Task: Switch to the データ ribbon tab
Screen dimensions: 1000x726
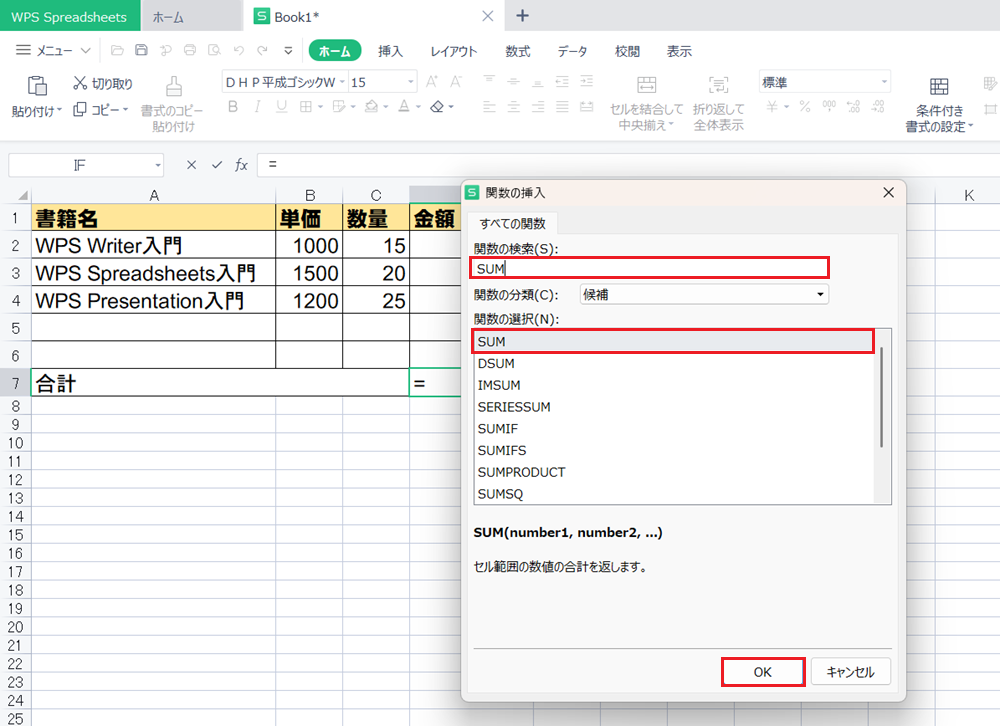Action: click(572, 51)
